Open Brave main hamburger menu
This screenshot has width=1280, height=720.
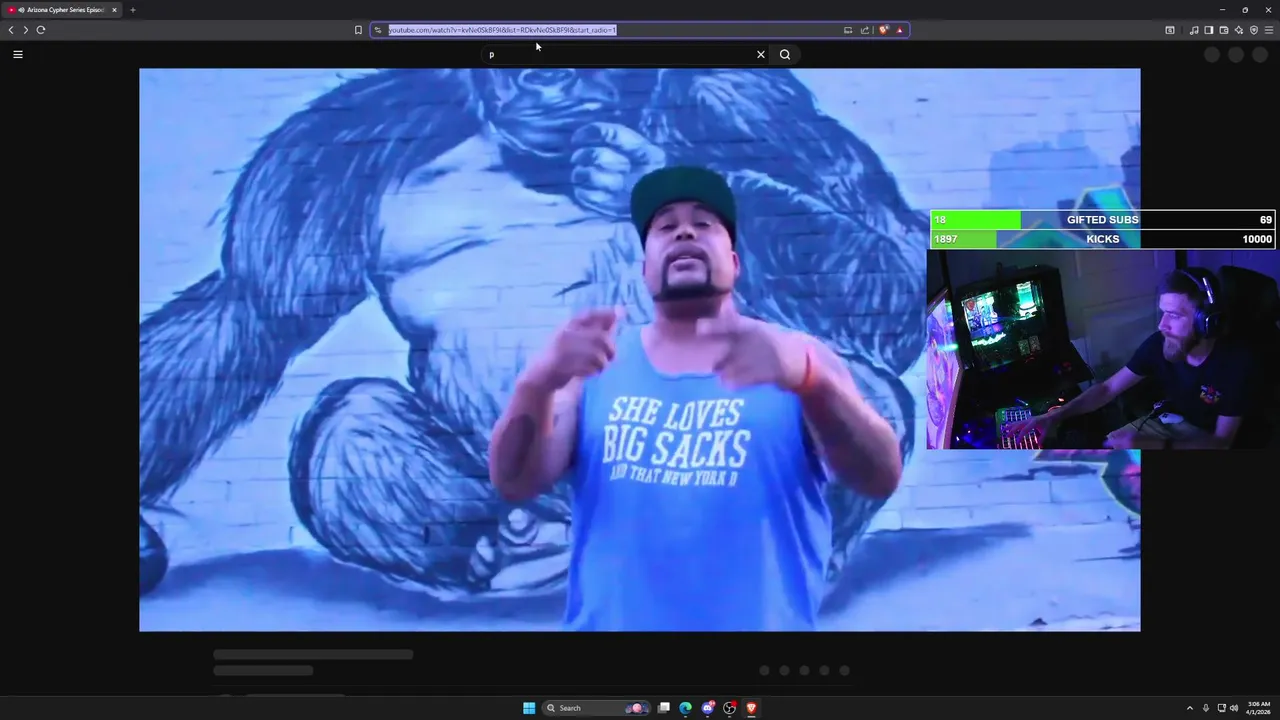point(1269,30)
